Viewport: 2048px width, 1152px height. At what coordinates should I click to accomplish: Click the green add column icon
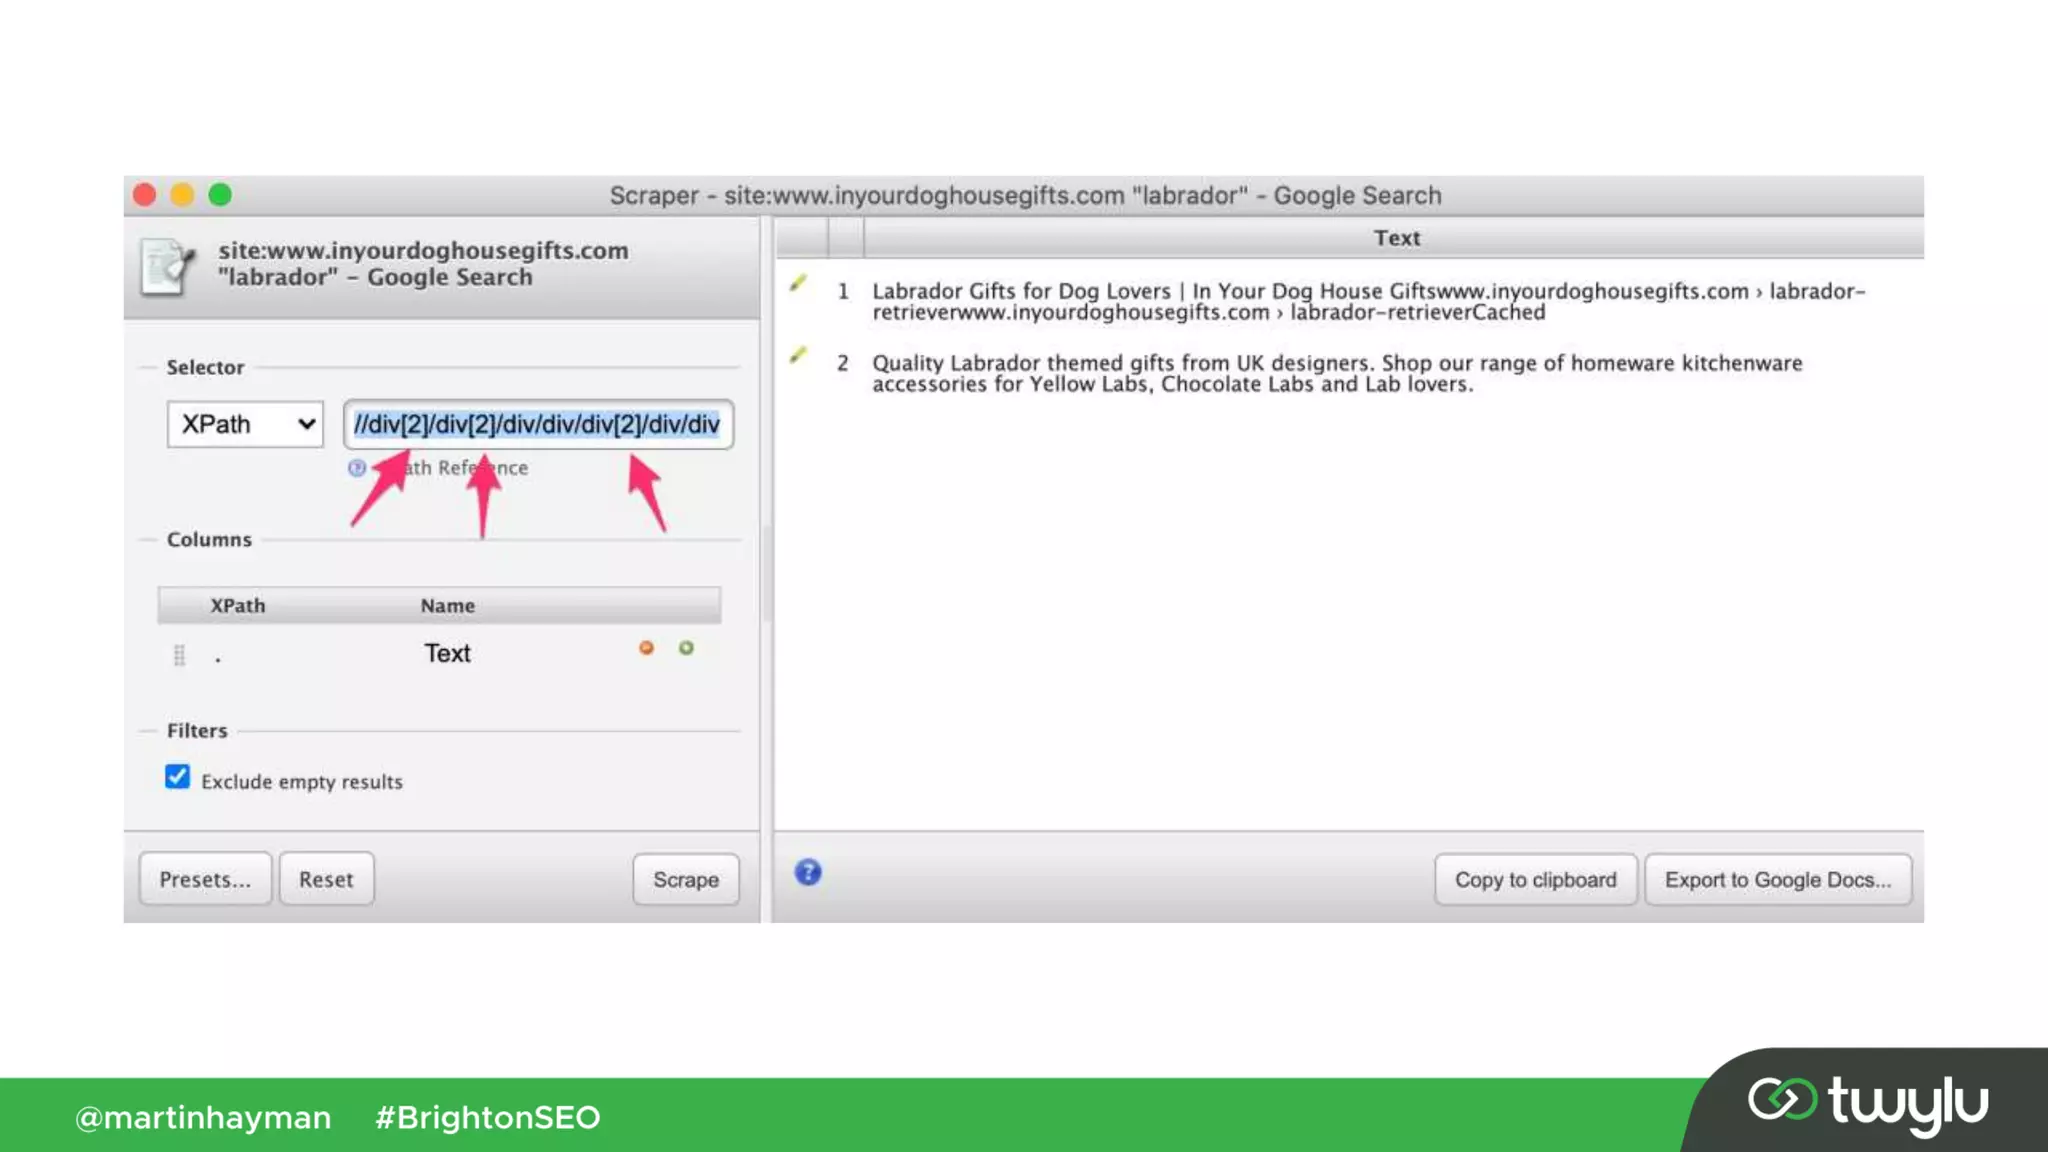tap(686, 648)
